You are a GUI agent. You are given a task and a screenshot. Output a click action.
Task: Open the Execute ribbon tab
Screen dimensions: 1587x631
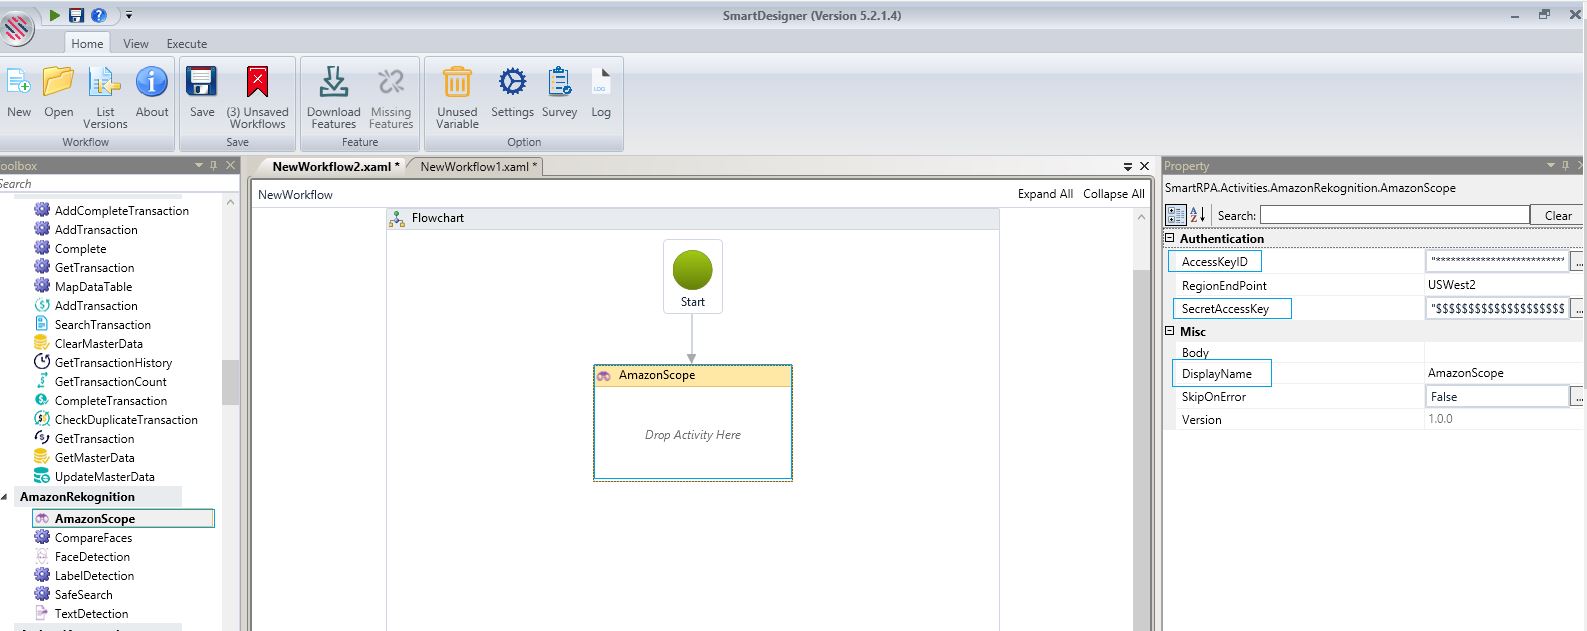[x=187, y=44]
